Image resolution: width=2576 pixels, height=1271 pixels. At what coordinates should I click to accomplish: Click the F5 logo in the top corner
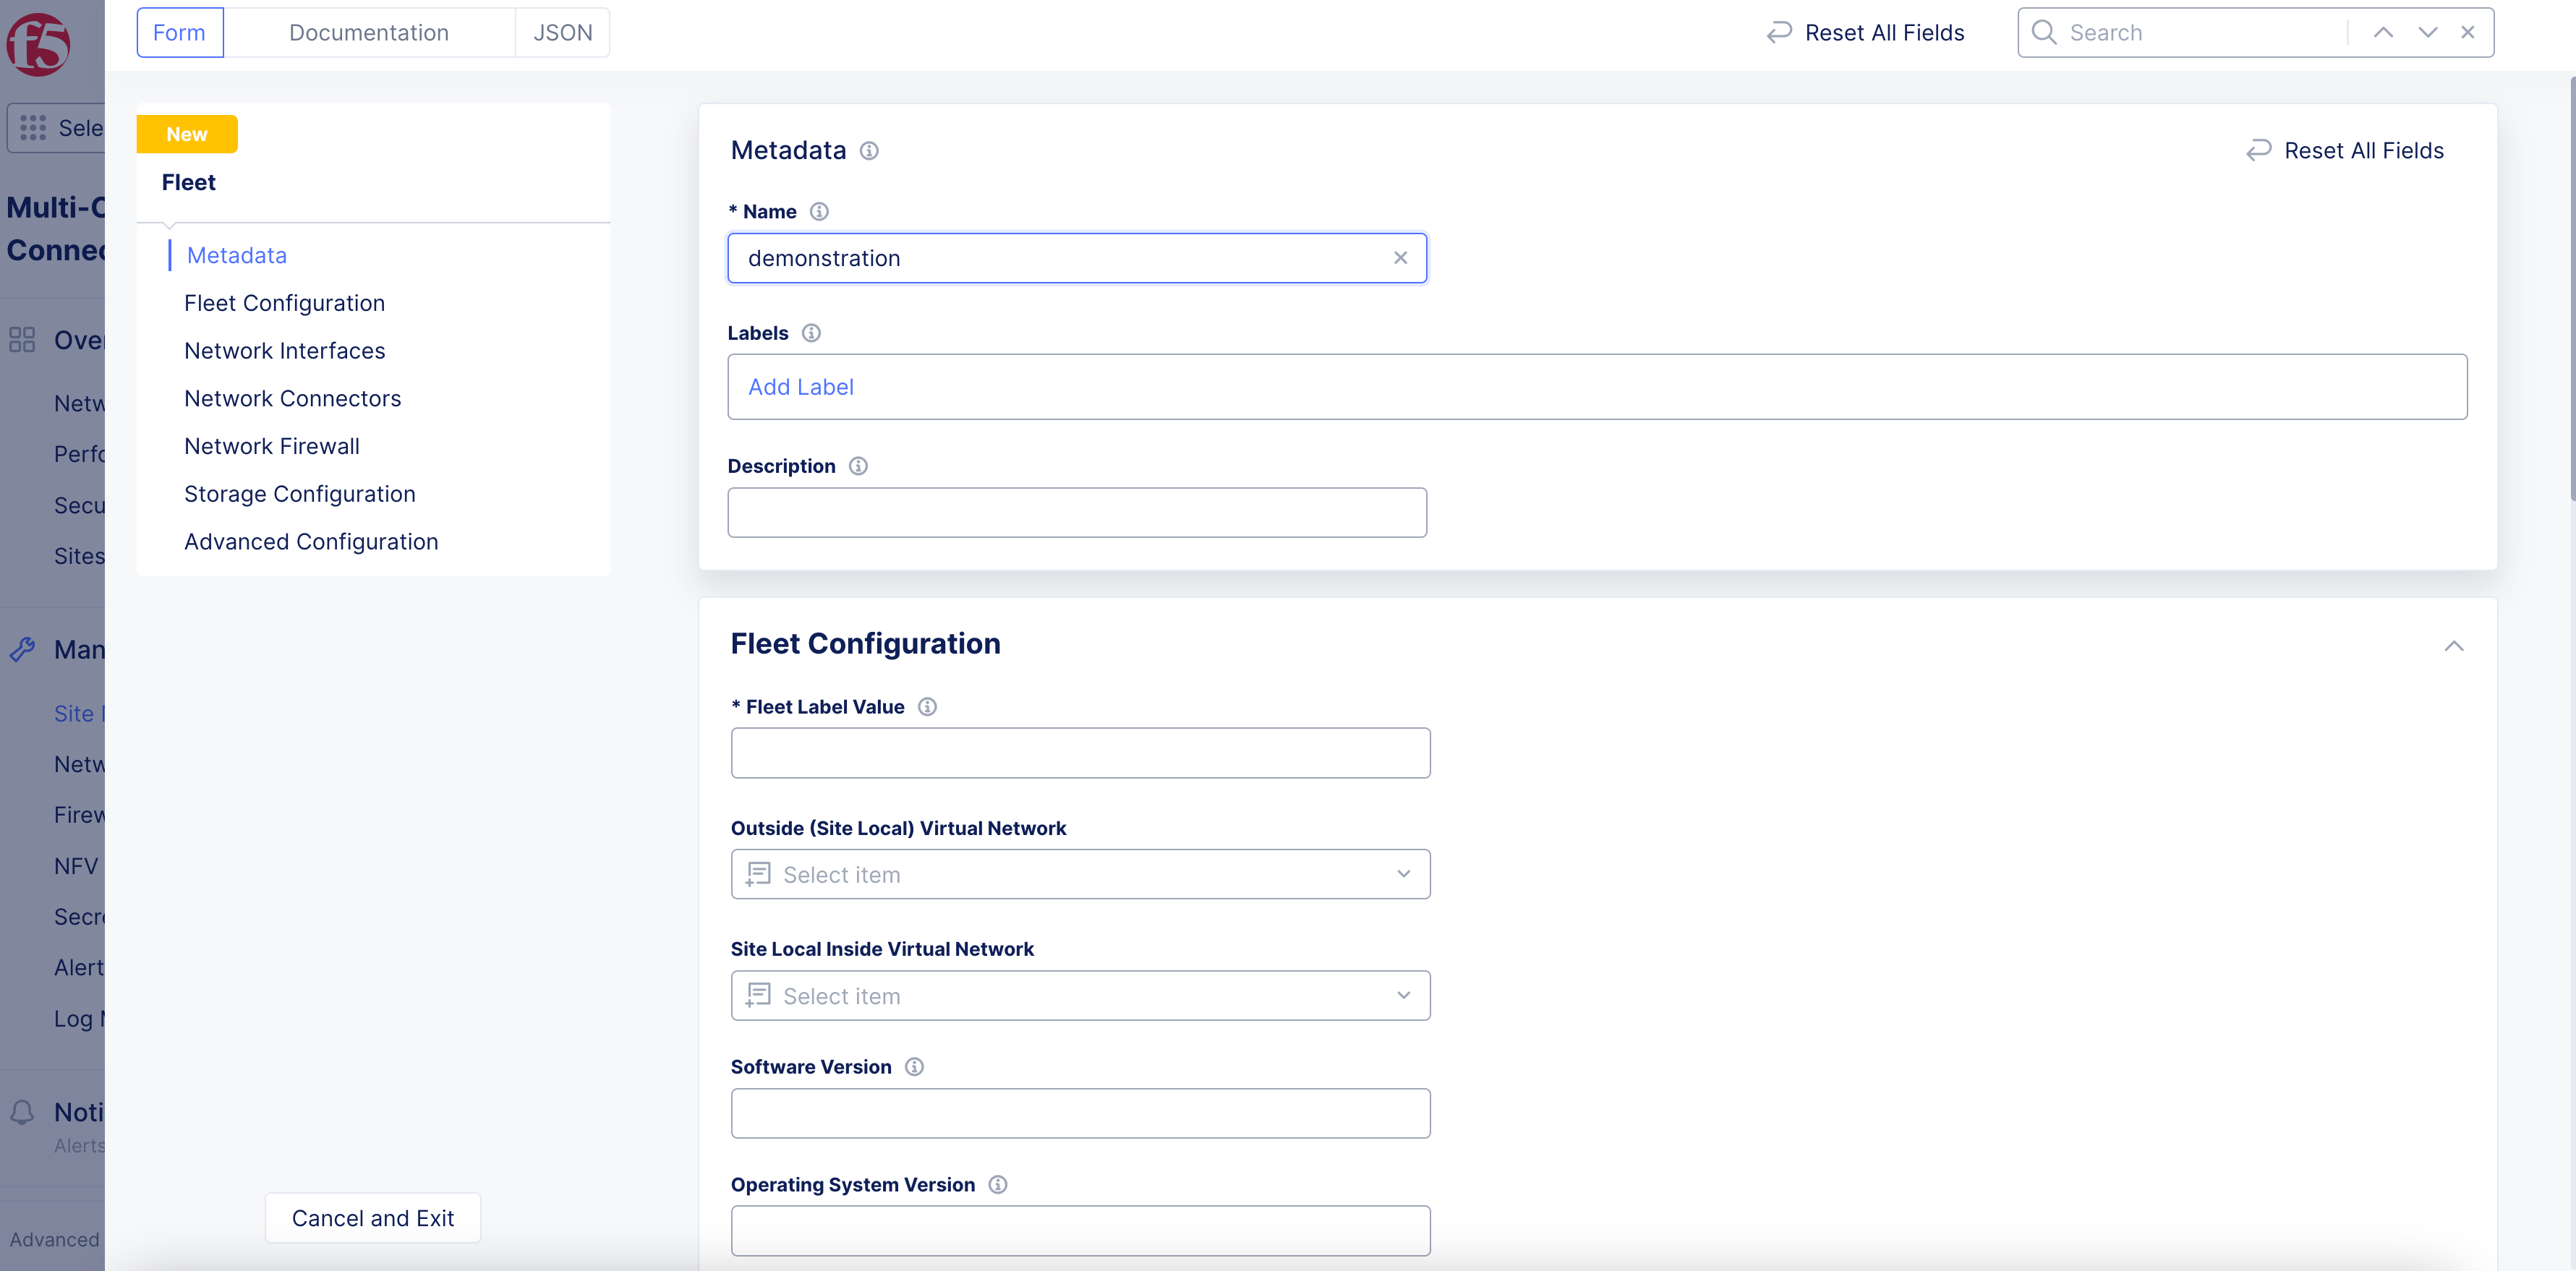tap(40, 44)
